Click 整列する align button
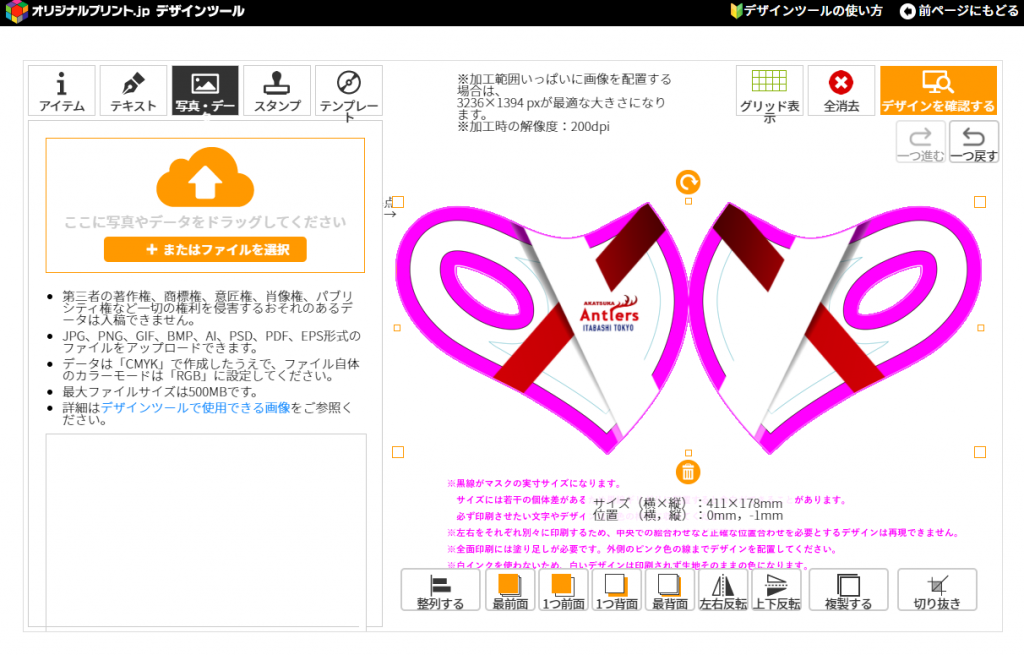 point(440,590)
